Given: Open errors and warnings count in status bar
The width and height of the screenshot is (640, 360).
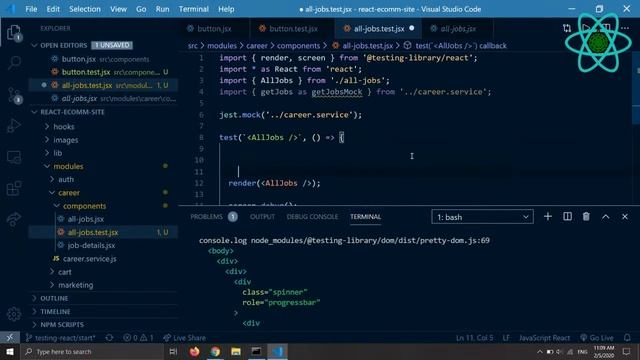Looking at the screenshot, I should pyautogui.click(x=138, y=338).
